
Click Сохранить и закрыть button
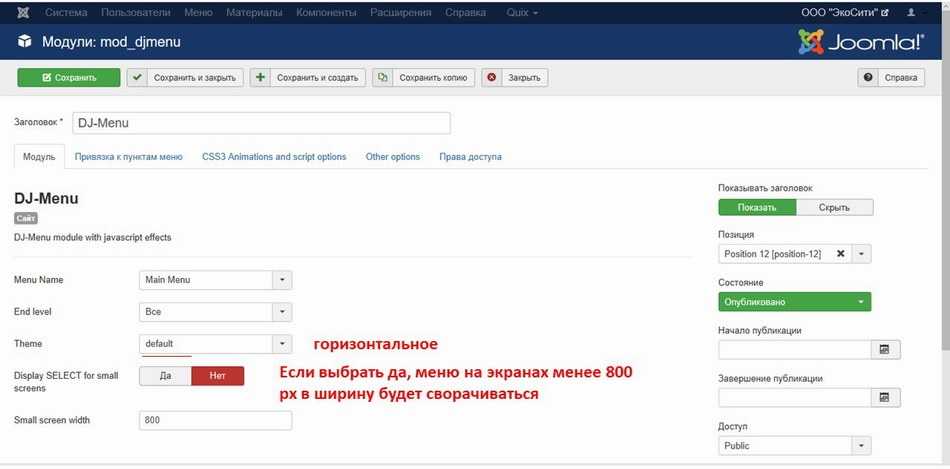(x=185, y=78)
